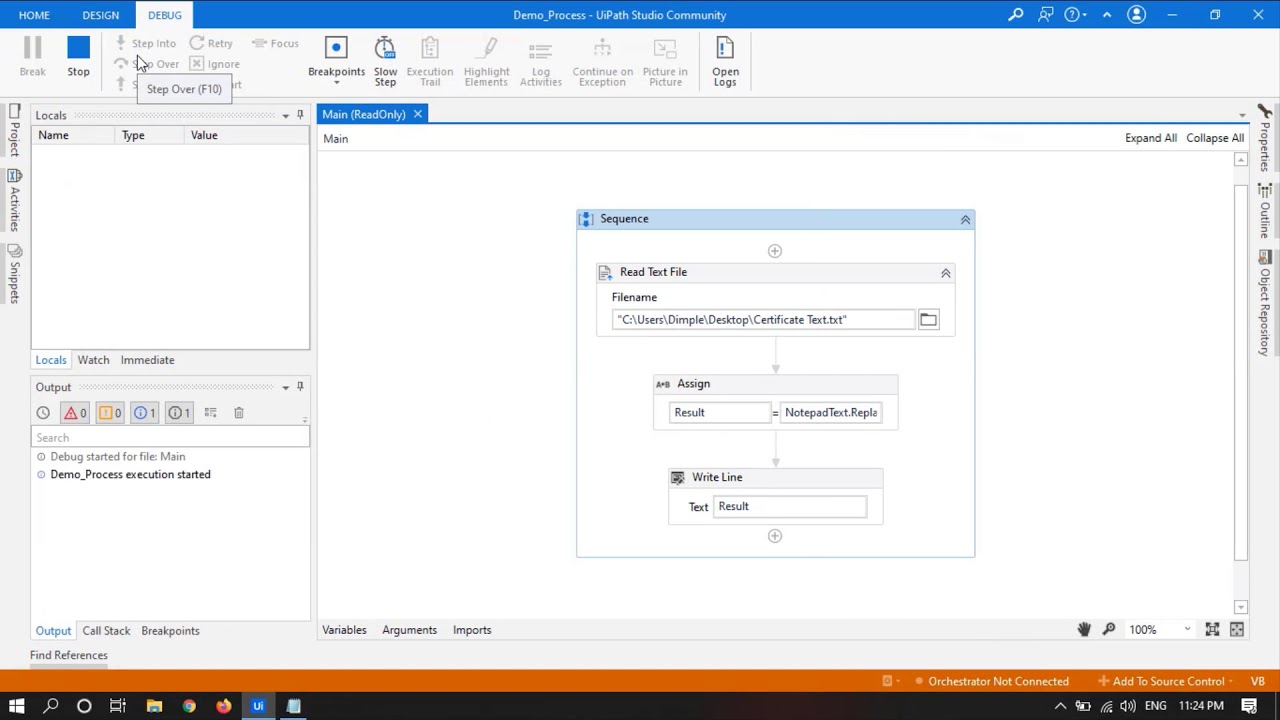Switch to the Locals tab
The image size is (1280, 720).
click(51, 360)
